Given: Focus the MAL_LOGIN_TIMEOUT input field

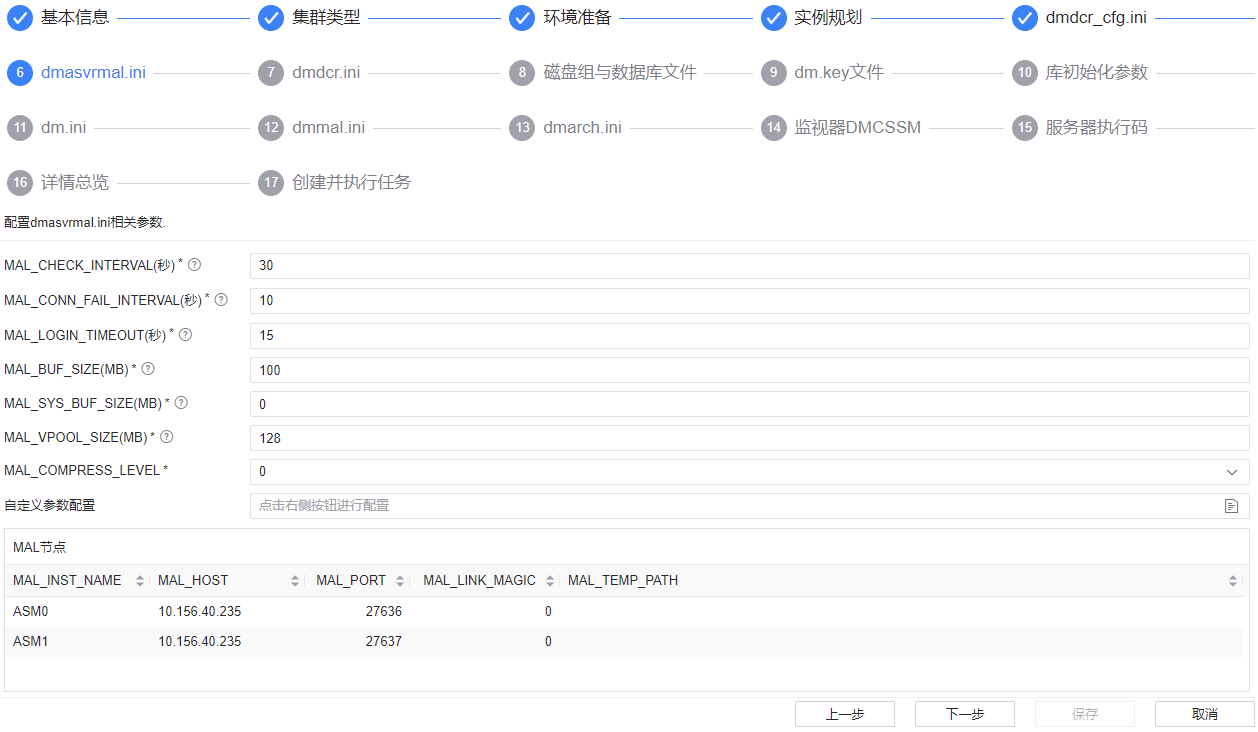Looking at the screenshot, I should click(x=749, y=336).
